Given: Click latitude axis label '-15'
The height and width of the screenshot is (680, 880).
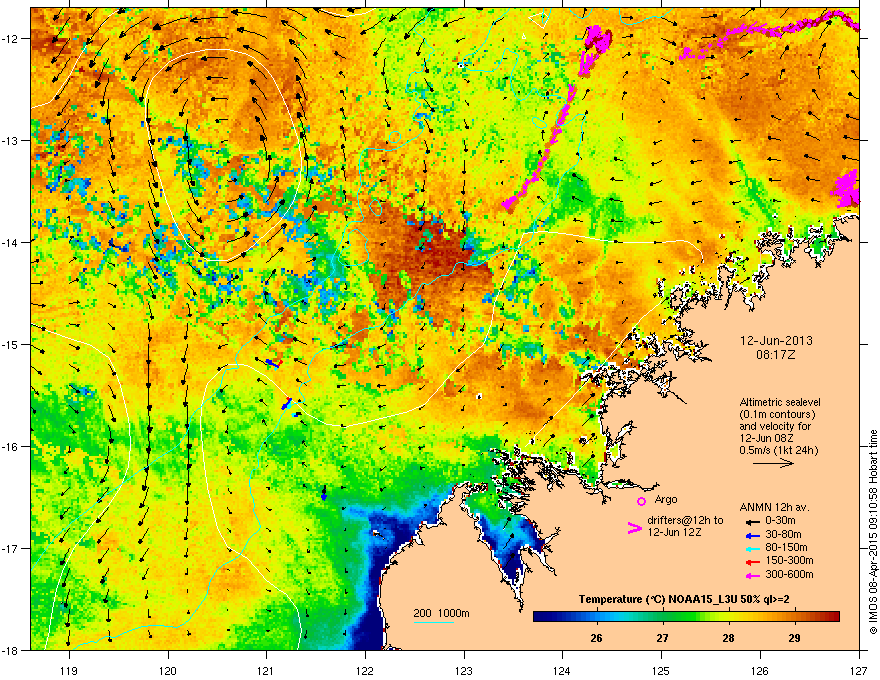Looking at the screenshot, I should tap(10, 344).
